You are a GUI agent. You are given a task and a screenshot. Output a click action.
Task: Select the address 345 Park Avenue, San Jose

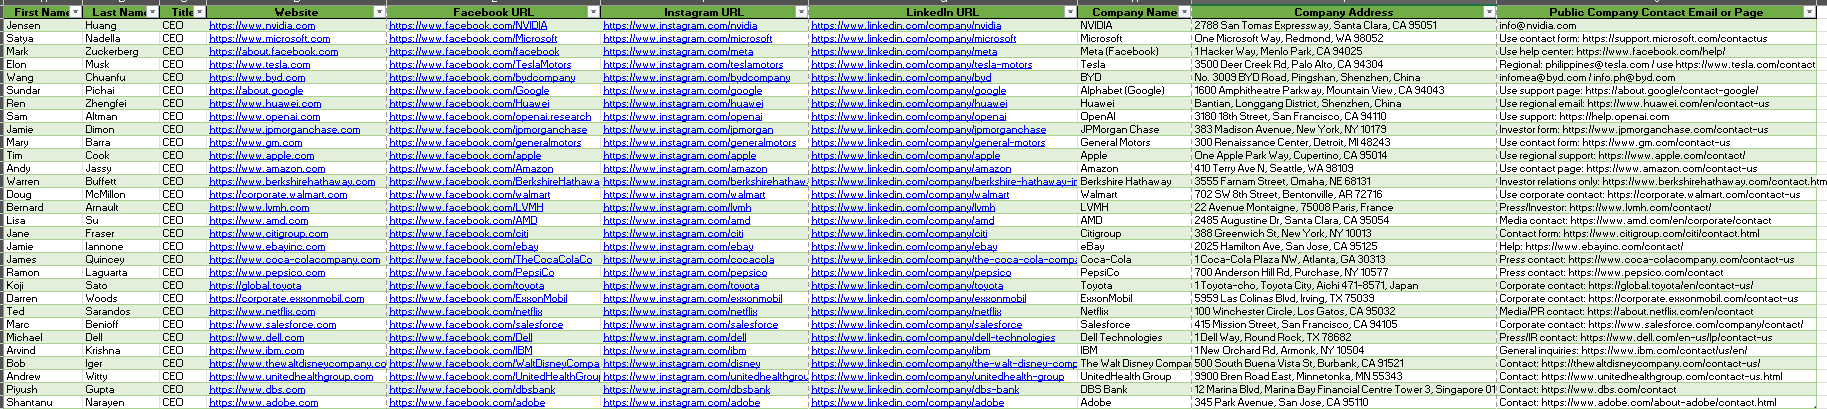pyautogui.click(x=1343, y=403)
